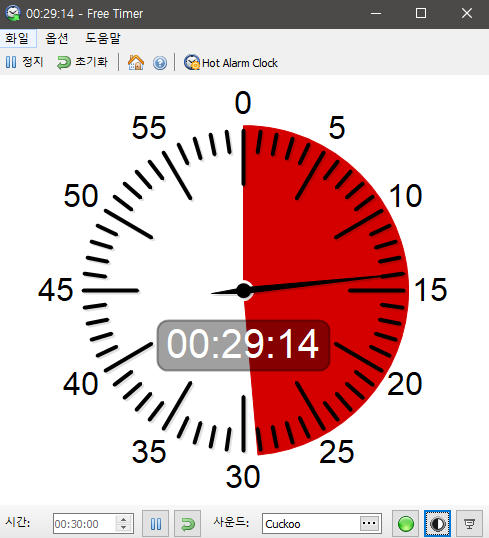The width and height of the screenshot is (489, 538).
Task: Click the bottom pause button
Action: (155, 524)
